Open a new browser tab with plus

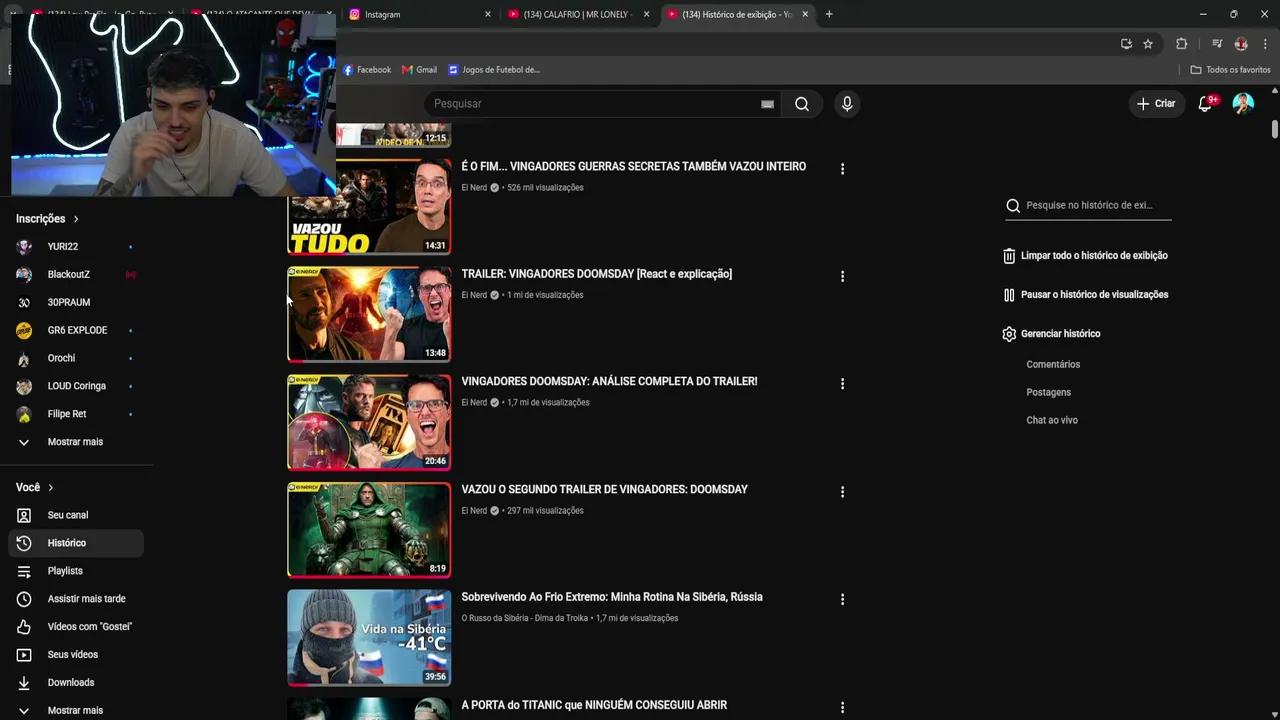(x=829, y=14)
